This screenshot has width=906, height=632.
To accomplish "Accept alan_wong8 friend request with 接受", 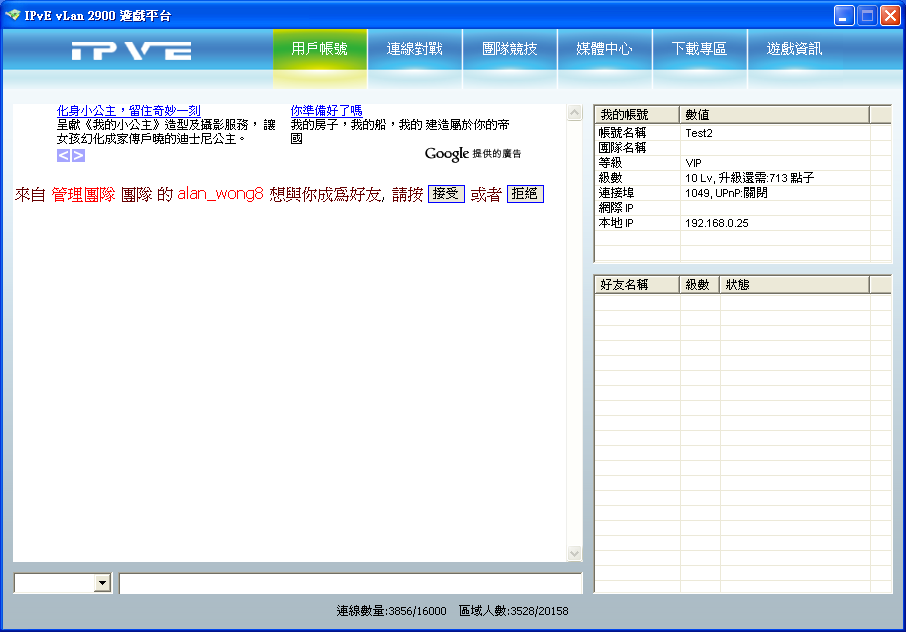I will coord(446,194).
